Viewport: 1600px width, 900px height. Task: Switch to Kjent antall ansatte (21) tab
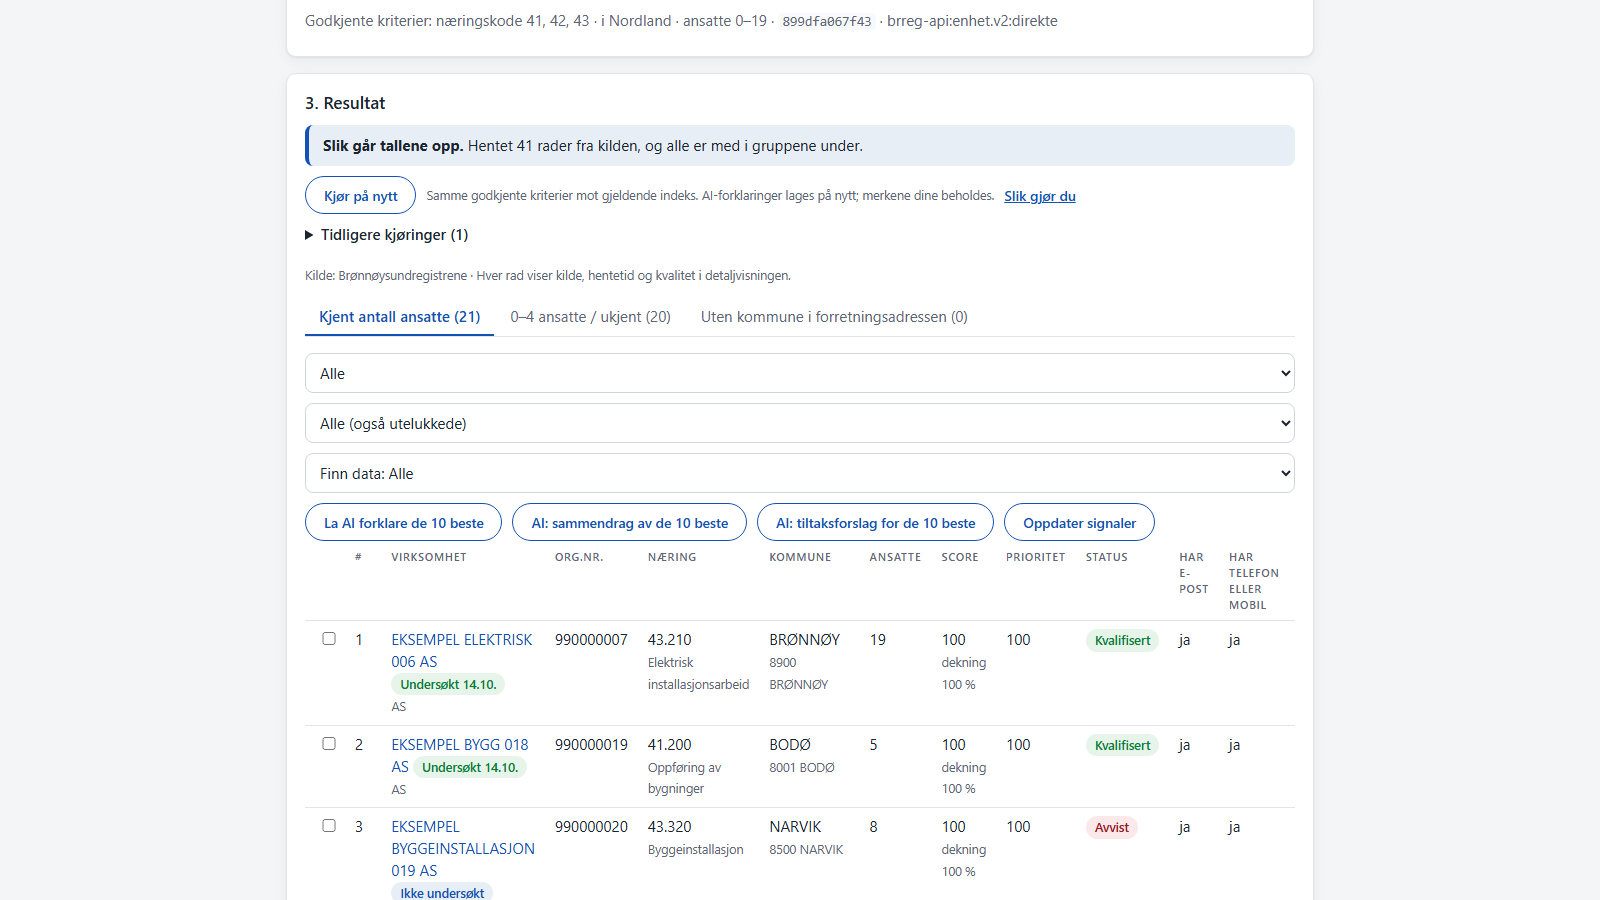[400, 317]
